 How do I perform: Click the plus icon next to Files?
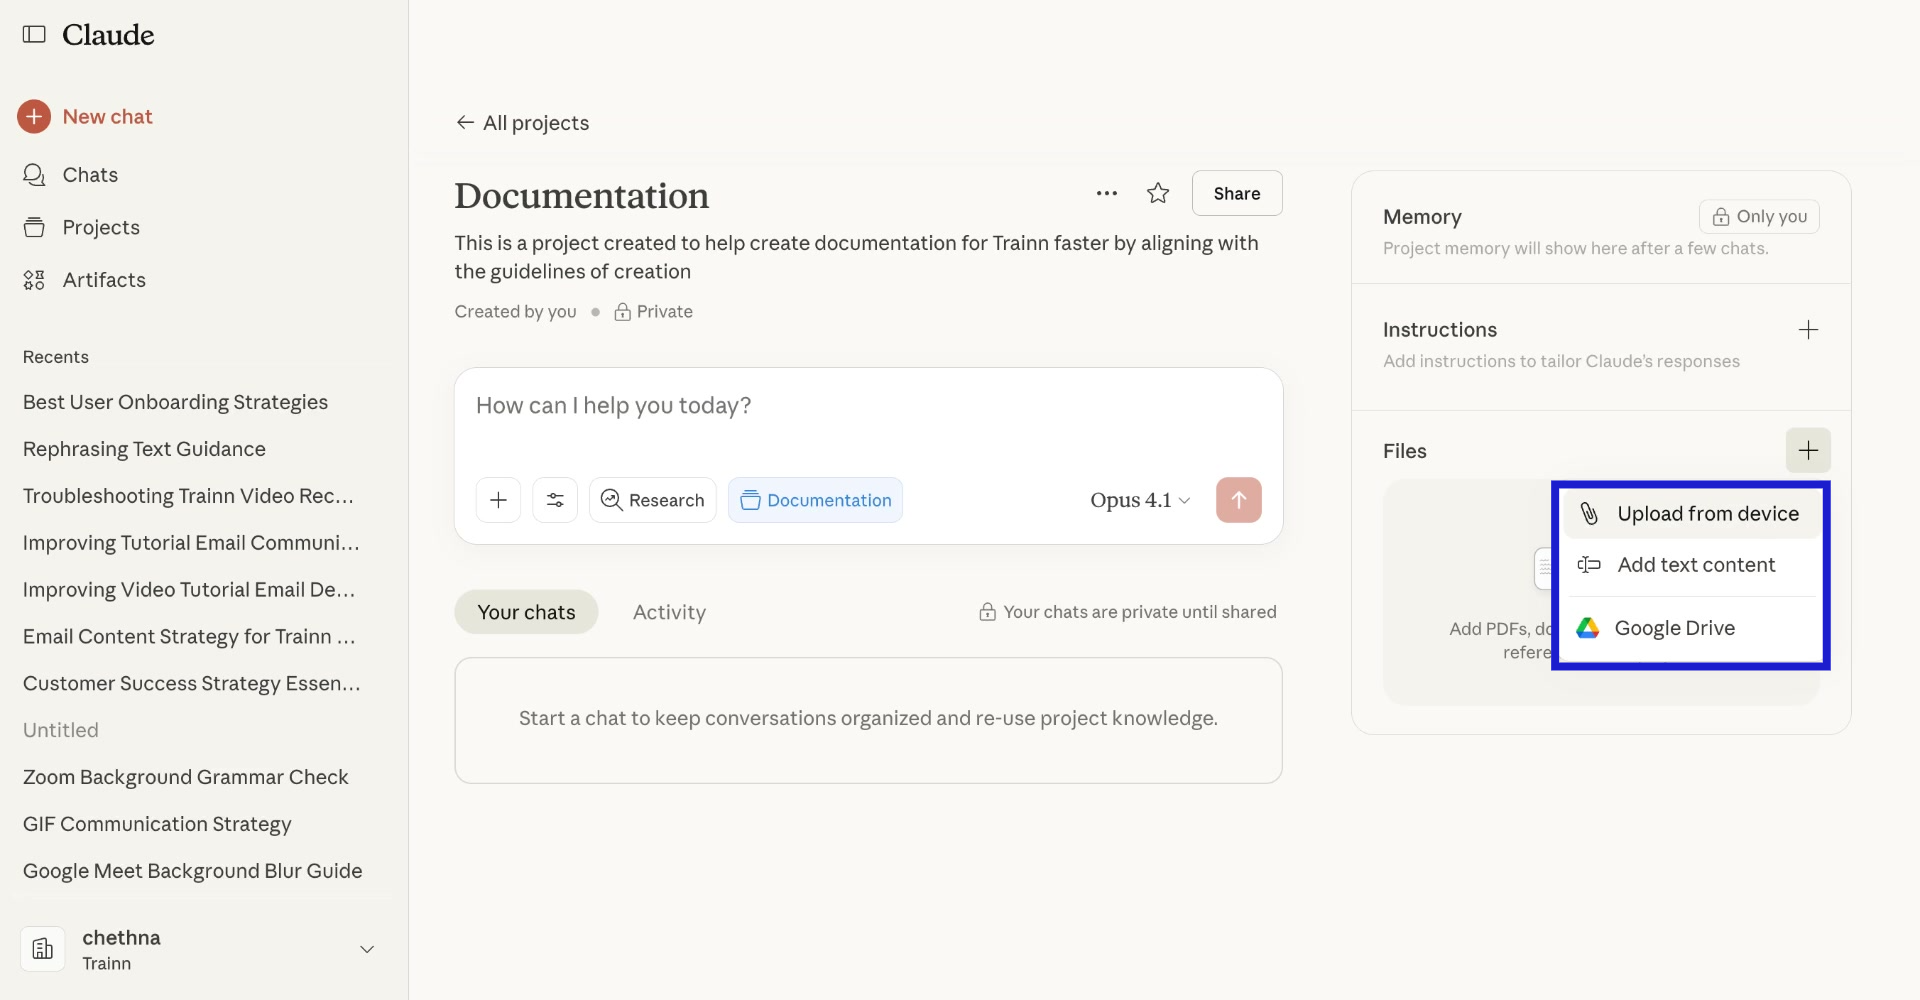[1808, 450]
